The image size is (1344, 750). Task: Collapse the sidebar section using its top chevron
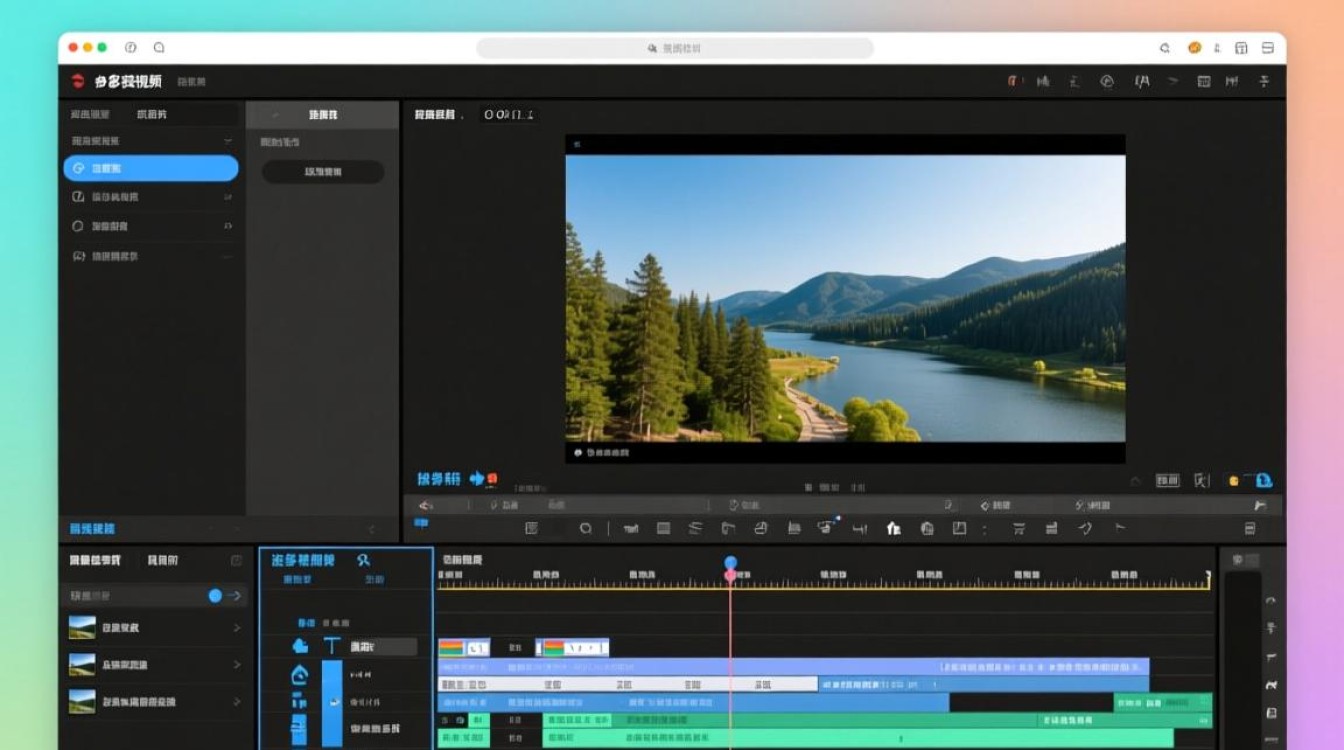pyautogui.click(x=228, y=141)
